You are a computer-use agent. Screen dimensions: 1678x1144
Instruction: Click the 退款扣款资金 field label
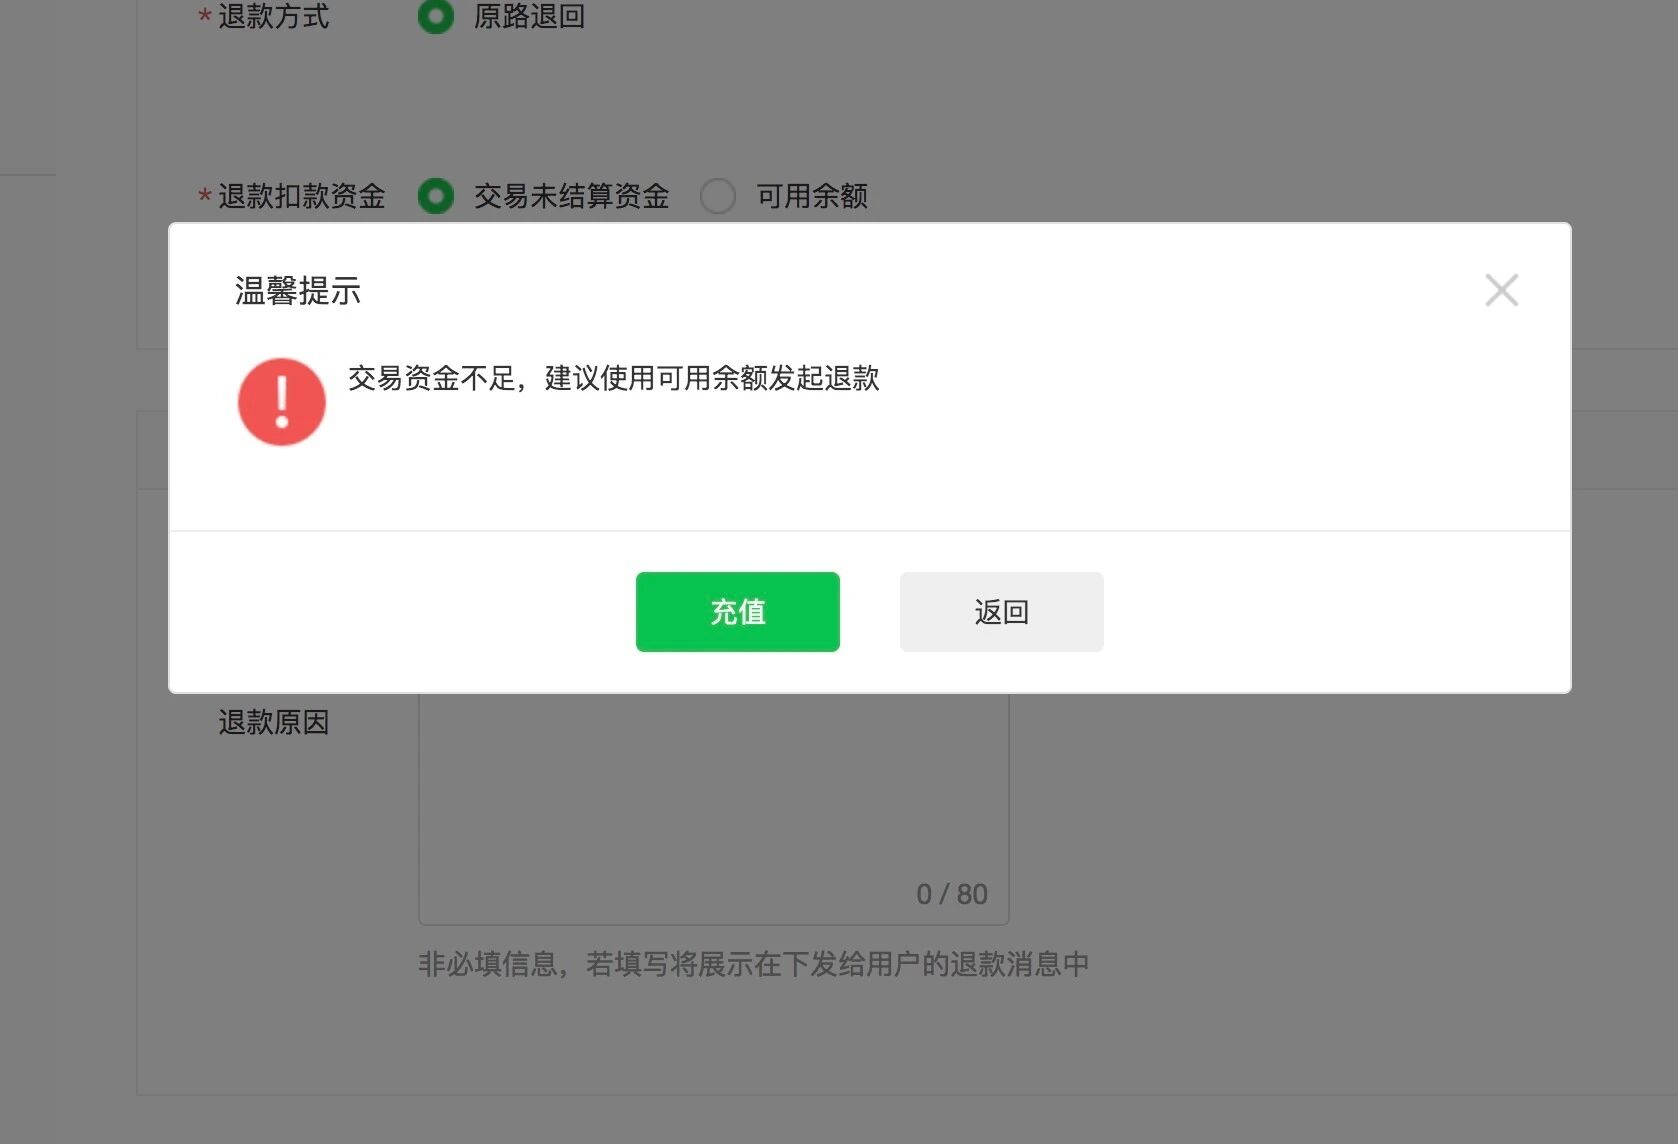301,196
